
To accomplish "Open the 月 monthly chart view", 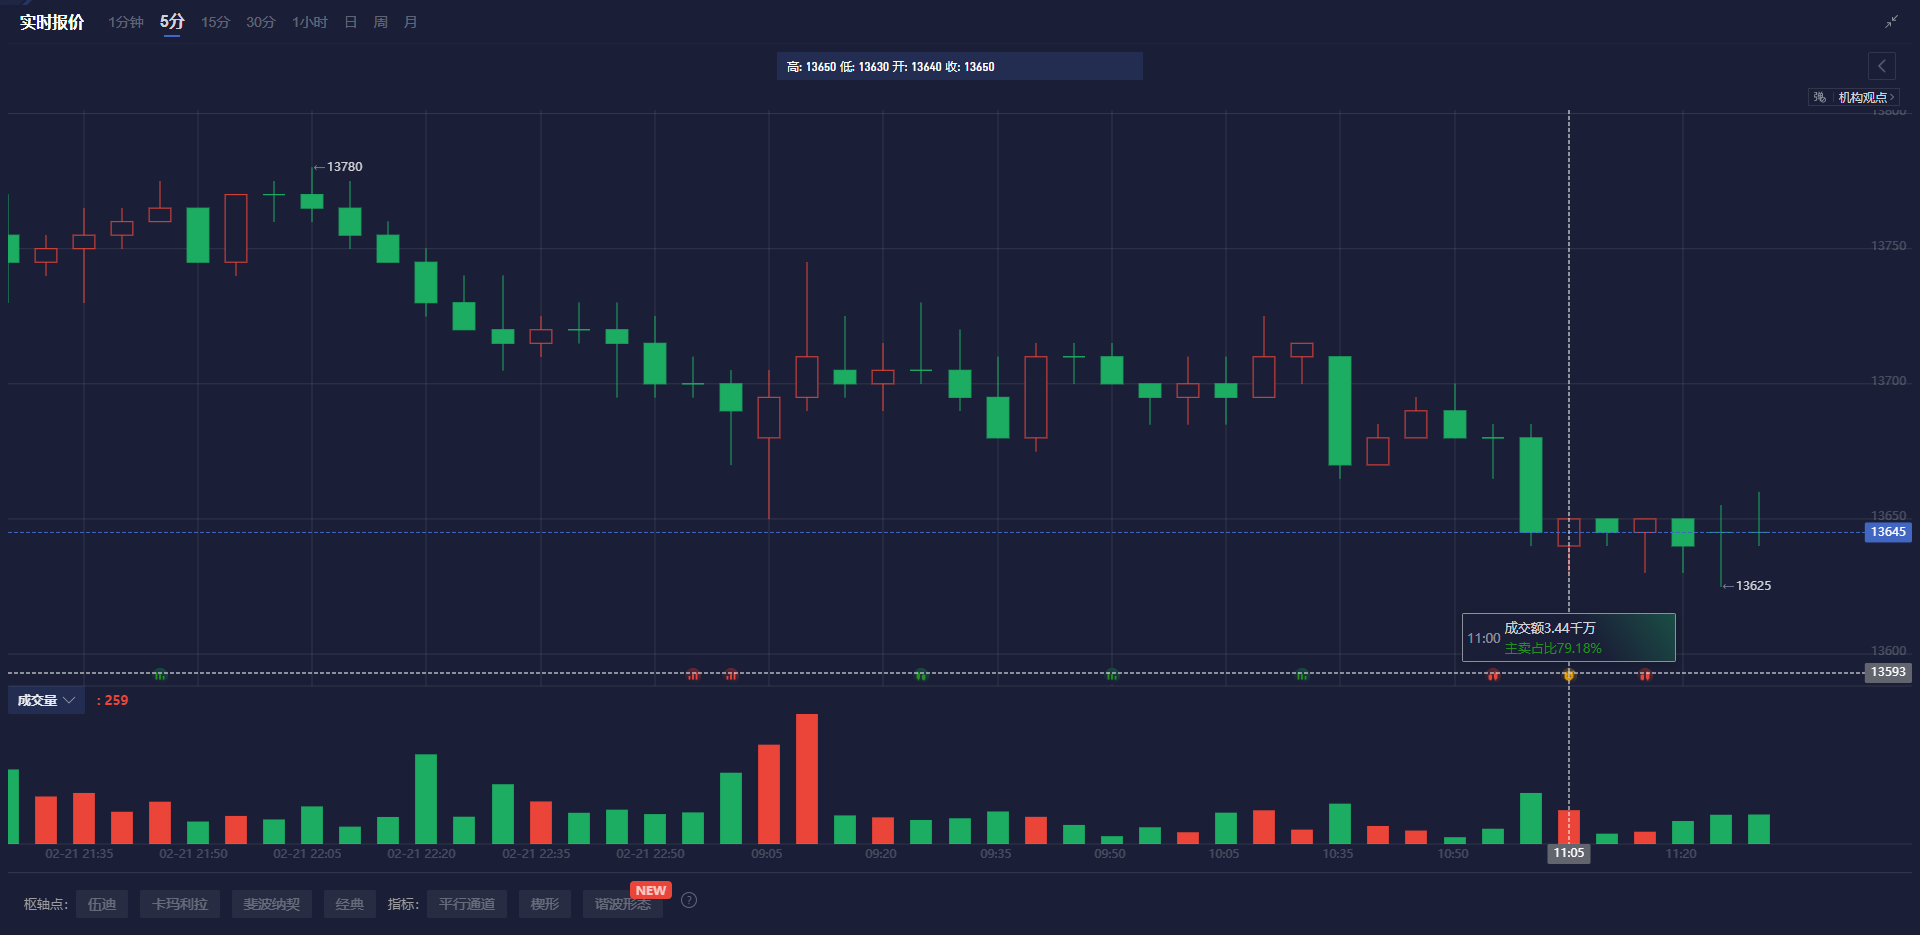I will point(410,21).
